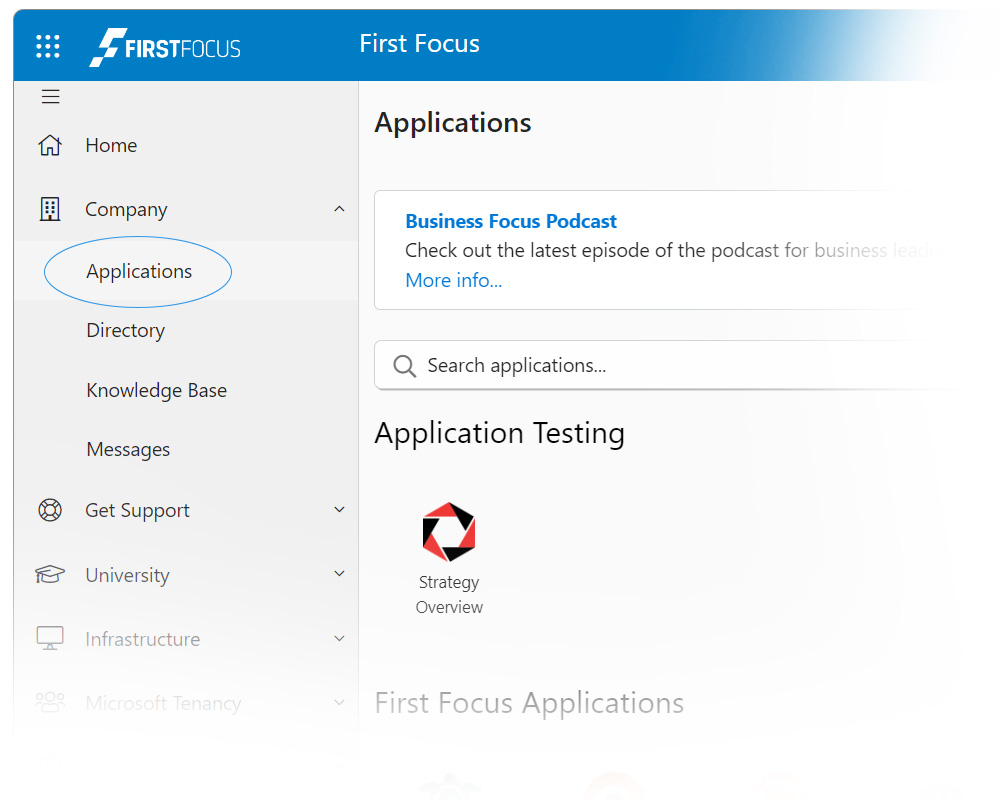This screenshot has height=800, width=1000.
Task: Open the Messages section
Action: pos(128,449)
